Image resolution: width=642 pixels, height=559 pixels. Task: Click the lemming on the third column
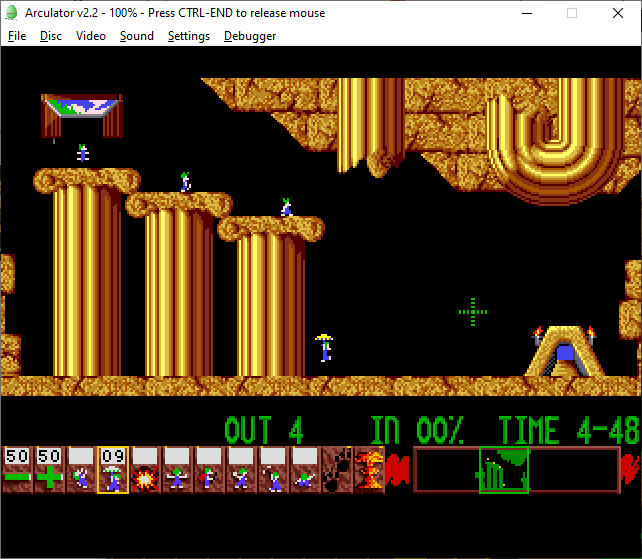286,207
